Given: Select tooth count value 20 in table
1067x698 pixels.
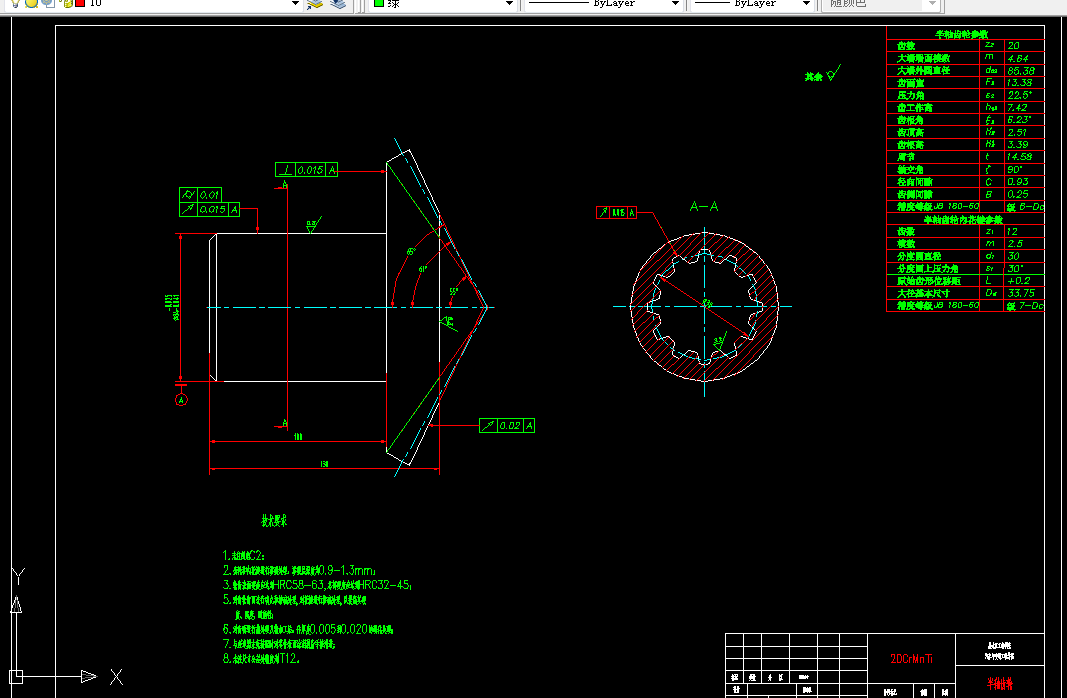Looking at the screenshot, I should (x=1014, y=46).
